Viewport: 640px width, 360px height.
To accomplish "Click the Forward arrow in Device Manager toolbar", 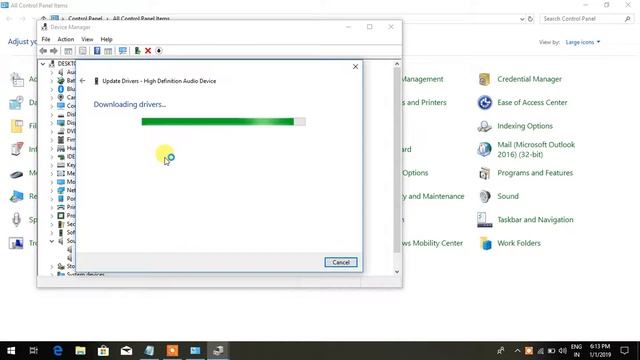I will tap(53, 51).
